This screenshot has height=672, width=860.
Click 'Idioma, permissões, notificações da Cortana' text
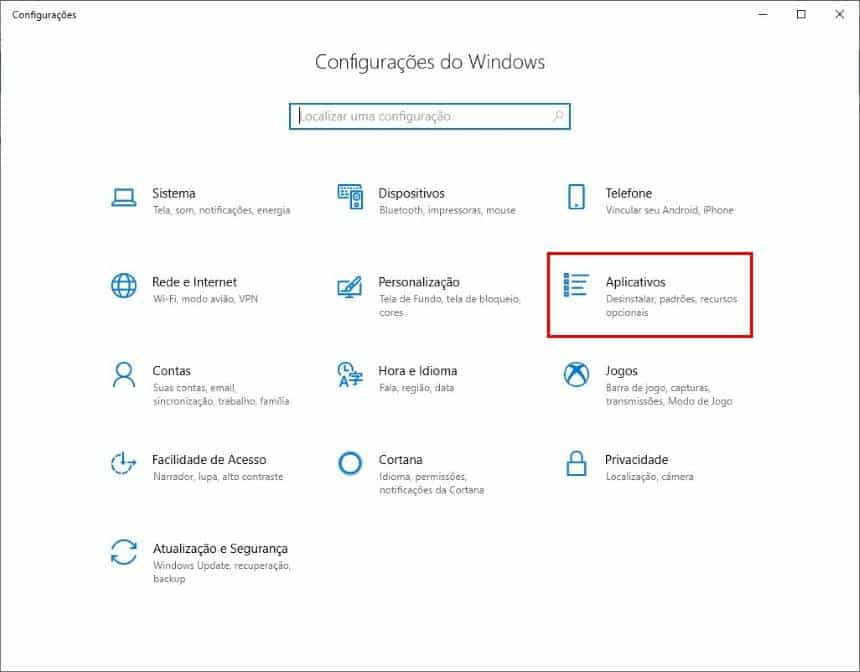point(432,483)
